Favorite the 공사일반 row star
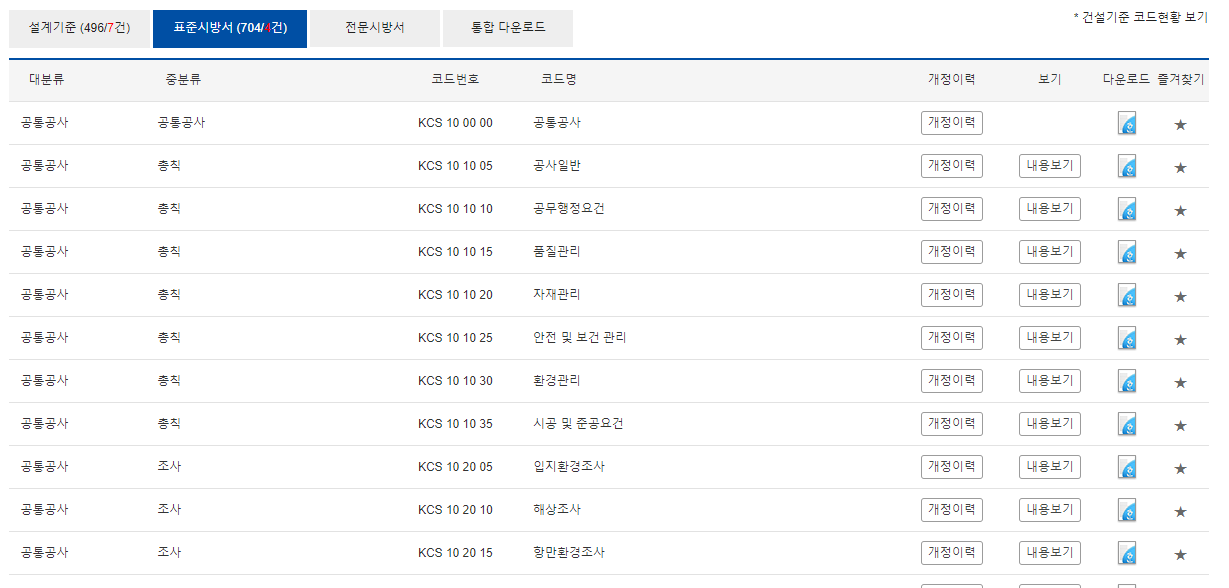The image size is (1229, 588). (x=1180, y=167)
